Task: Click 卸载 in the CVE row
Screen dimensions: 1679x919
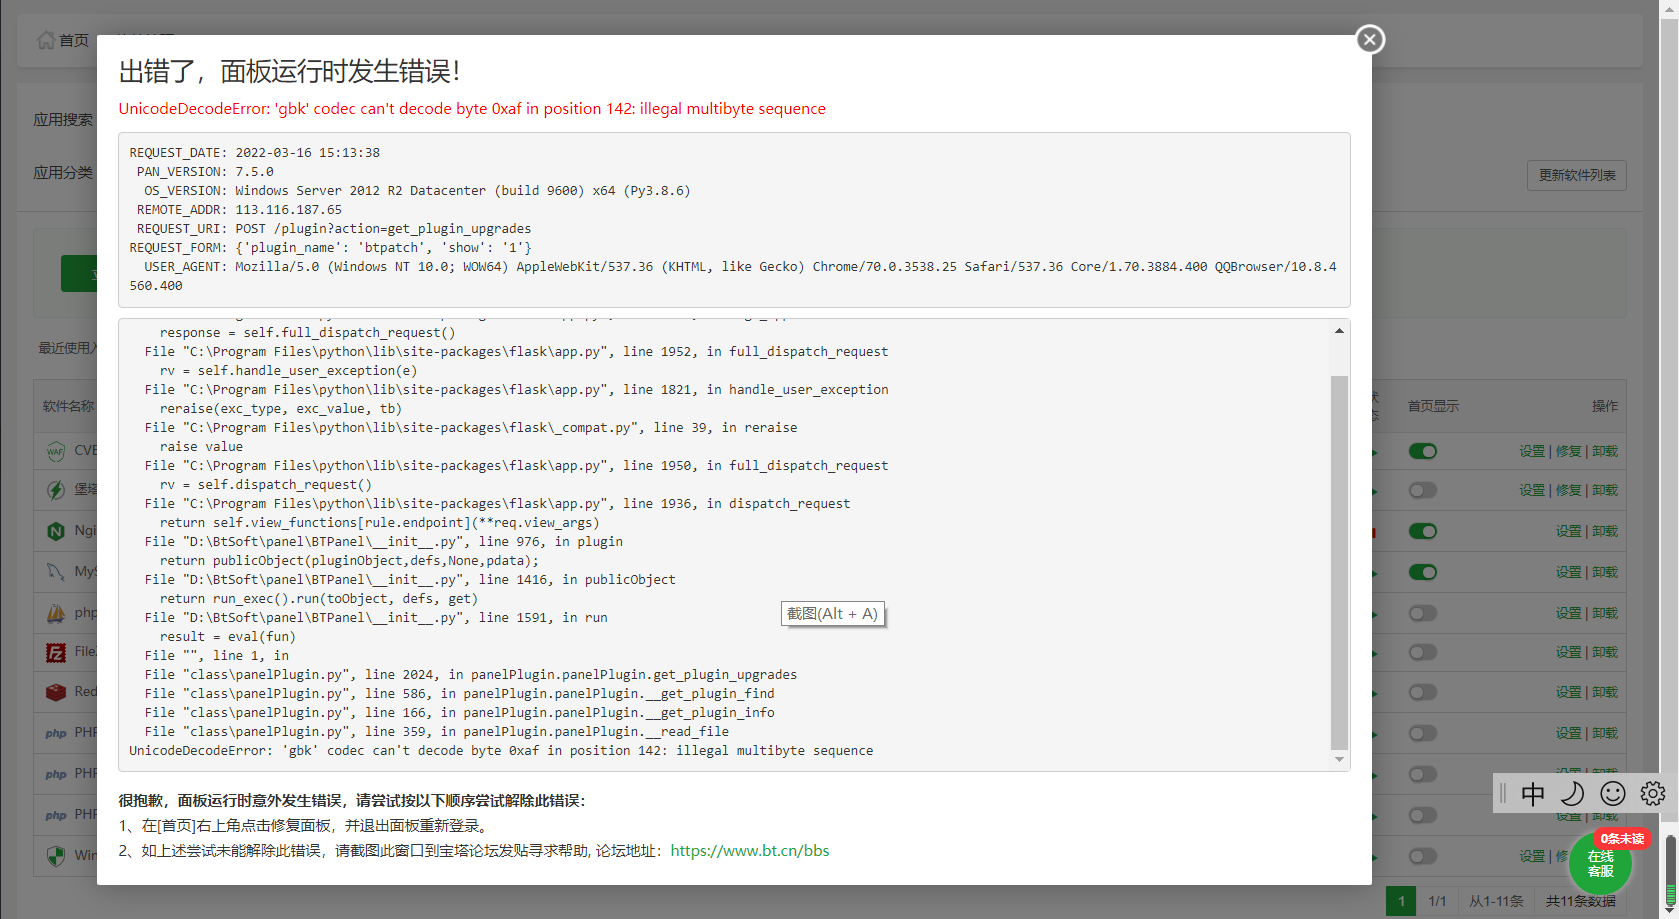Action: (x=1605, y=451)
